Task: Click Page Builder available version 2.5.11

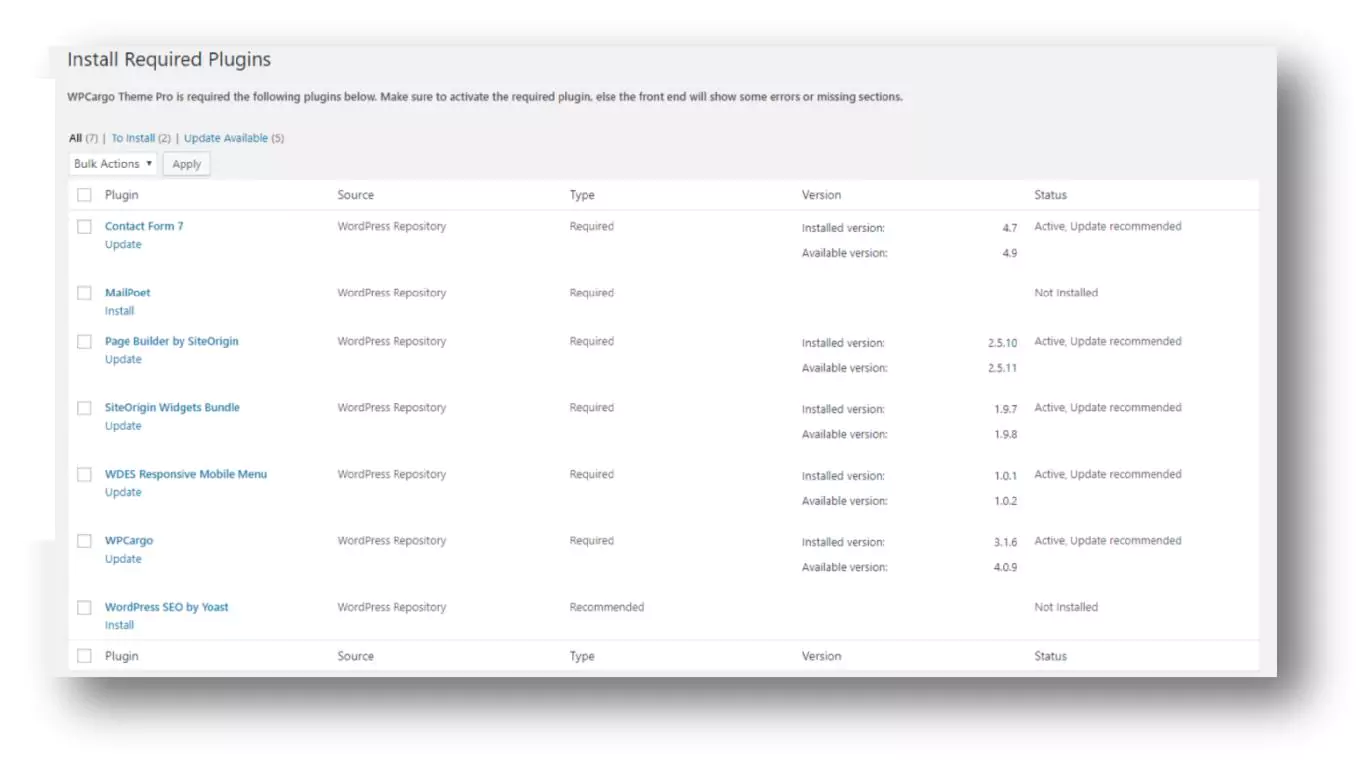Action: coord(1002,368)
